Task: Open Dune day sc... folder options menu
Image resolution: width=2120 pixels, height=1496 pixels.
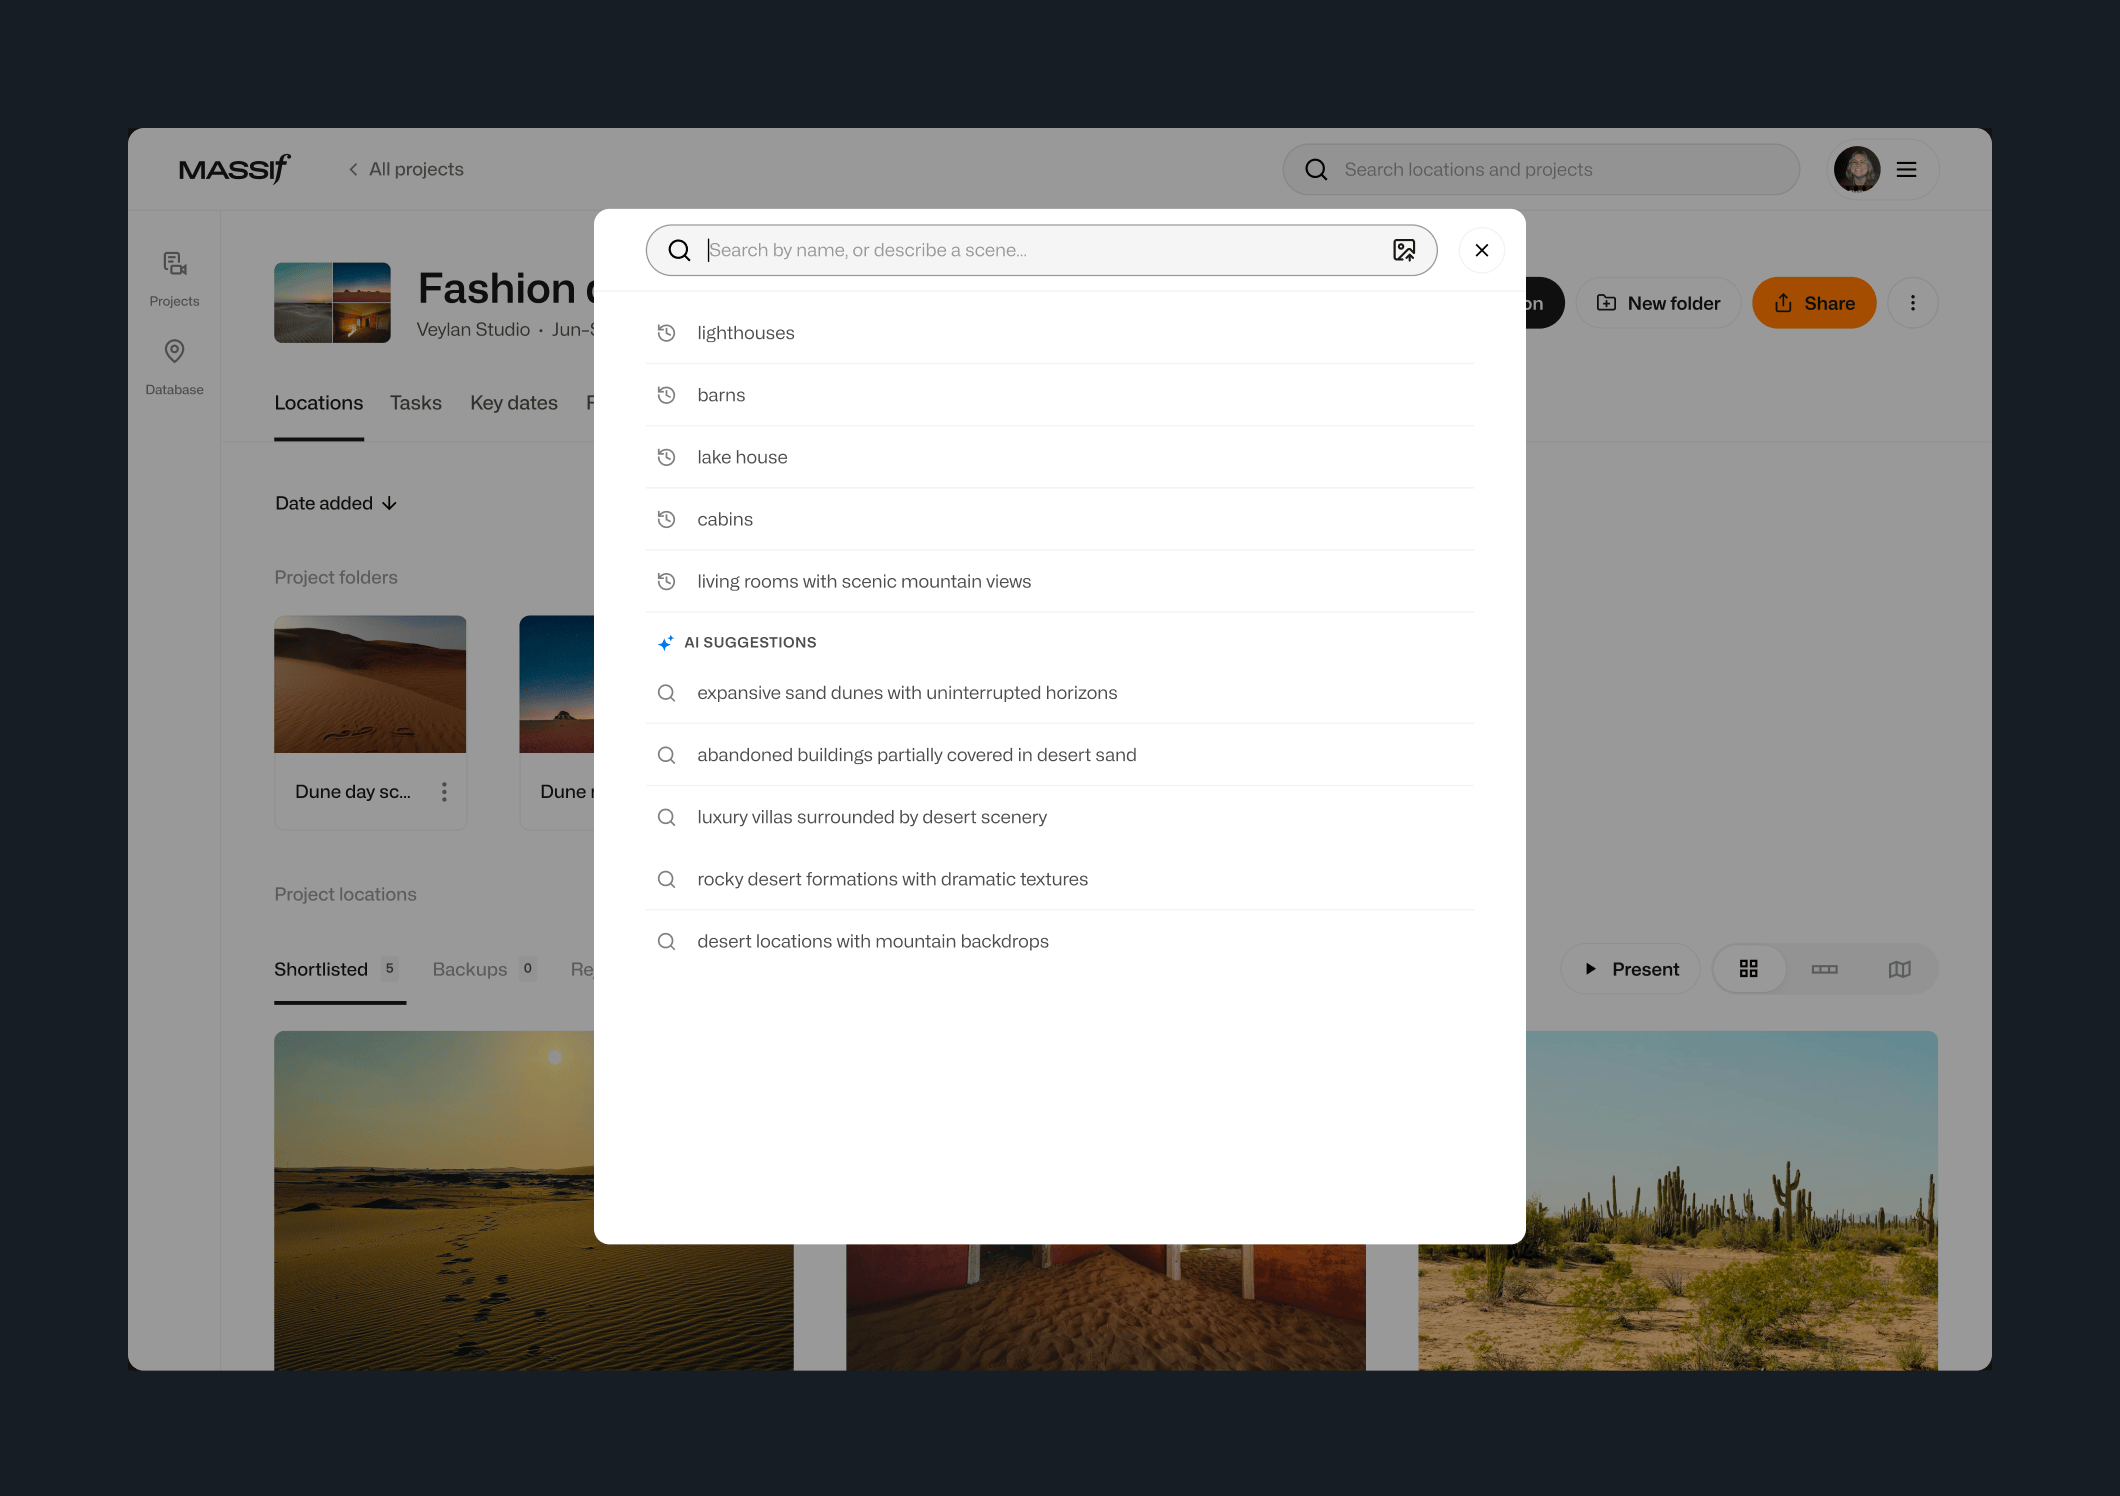Action: 444,792
